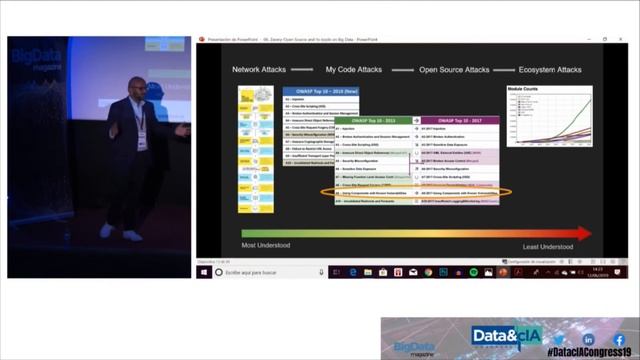Click the green-to-red gradient arrow
The image size is (640, 360).
click(x=416, y=233)
